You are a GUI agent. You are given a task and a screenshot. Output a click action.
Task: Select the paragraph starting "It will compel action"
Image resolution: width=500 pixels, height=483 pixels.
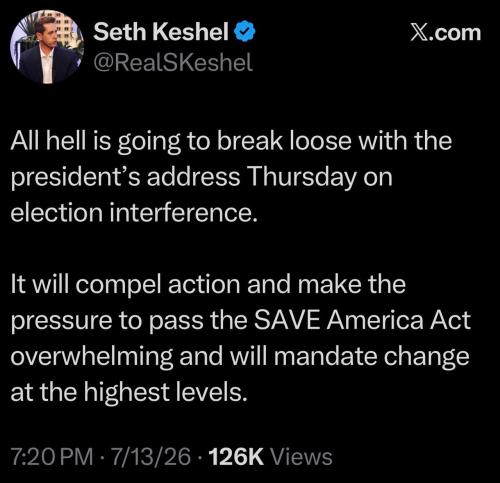(241, 338)
